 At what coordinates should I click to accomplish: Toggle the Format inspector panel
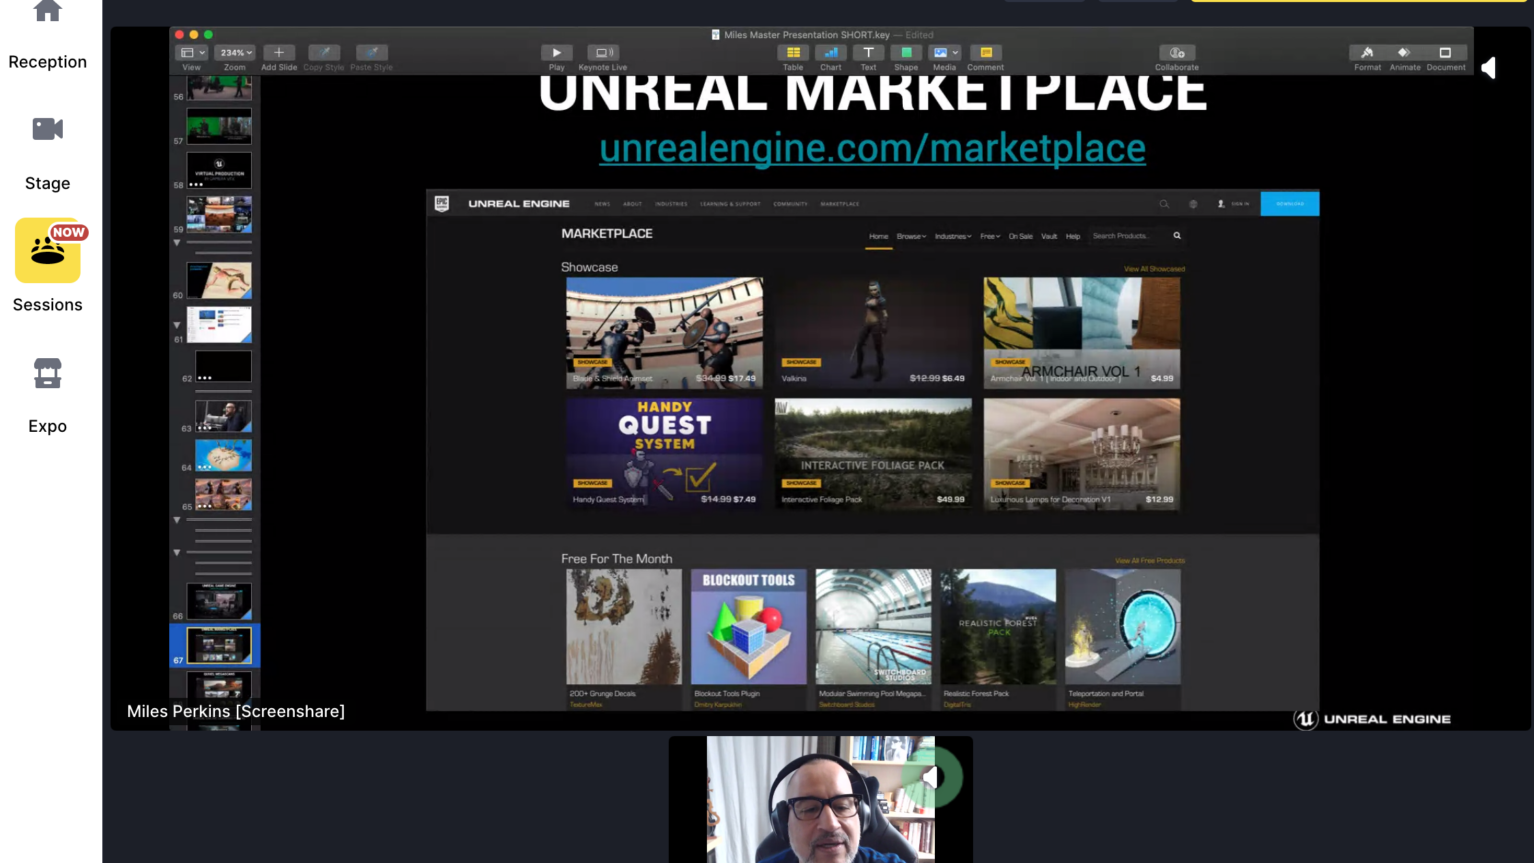tap(1367, 53)
